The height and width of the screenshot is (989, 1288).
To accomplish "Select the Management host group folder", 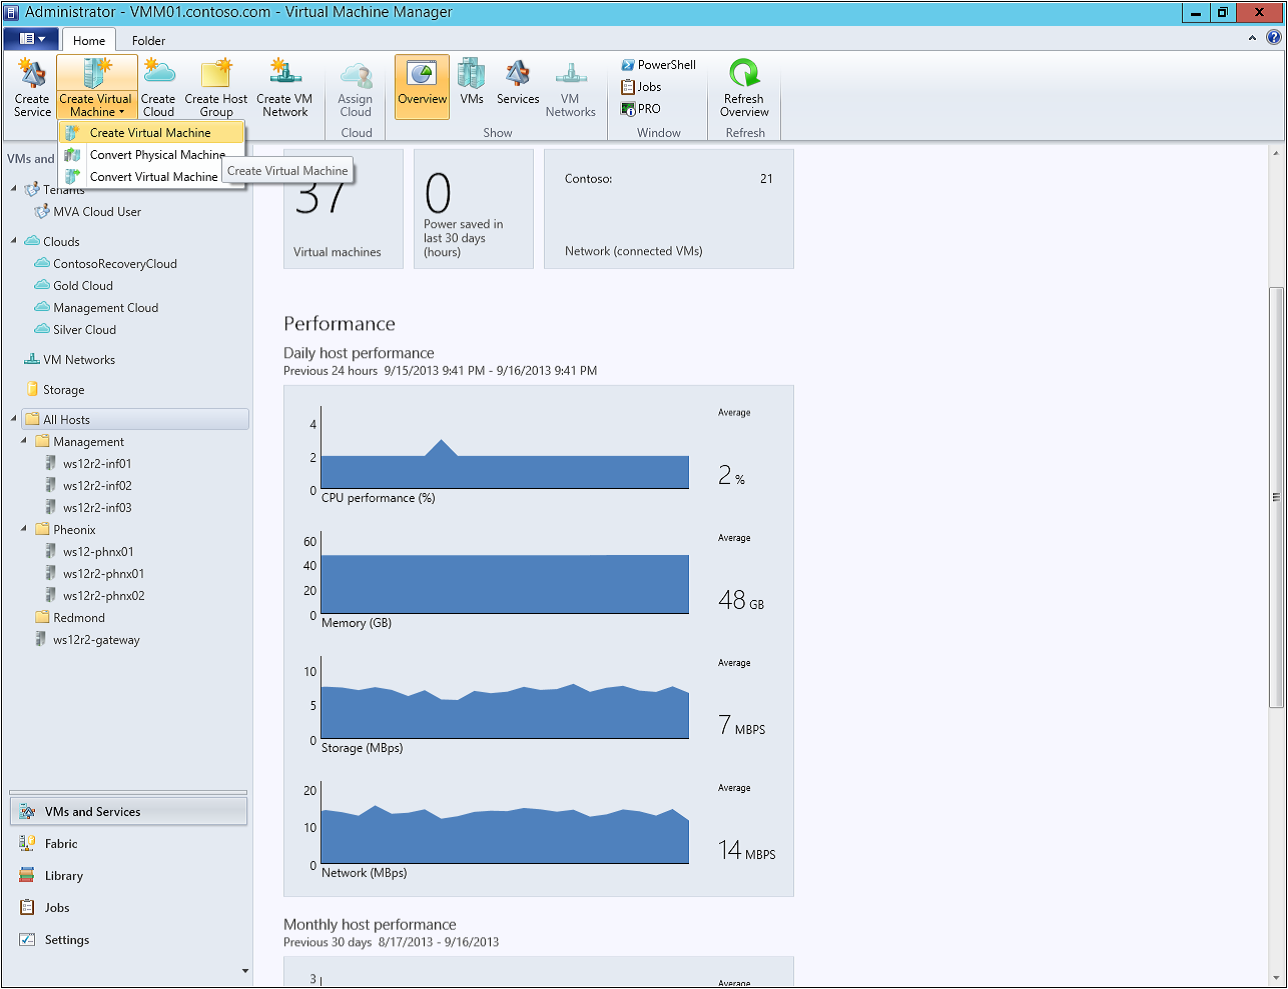I will click(x=89, y=442).
